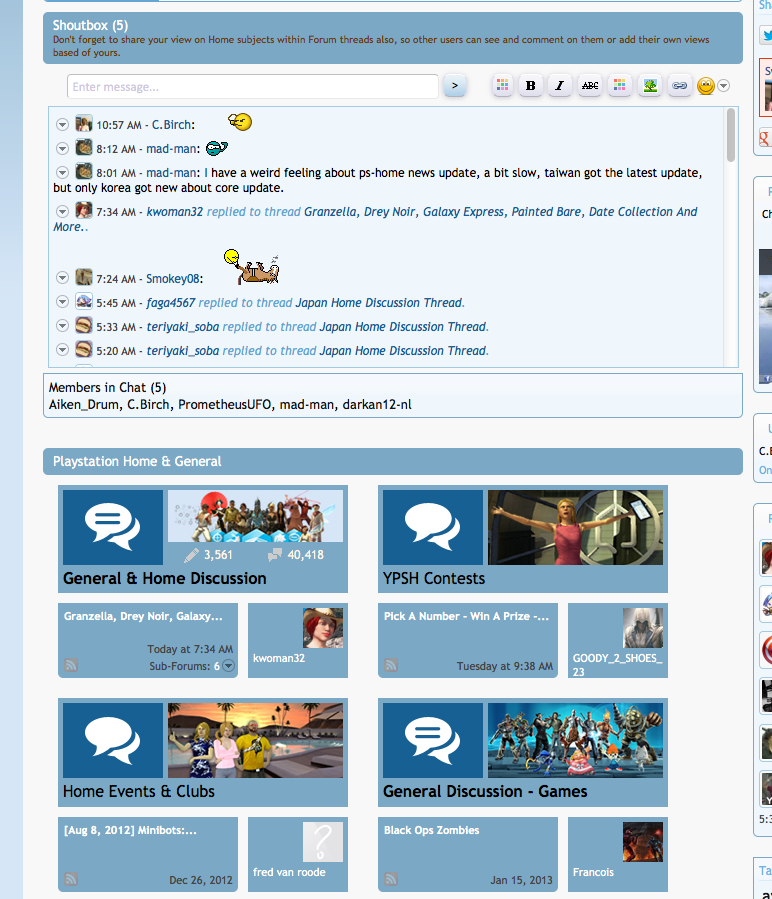Click teriyaki_soba's avatar in the 5:20 AM shout

coord(84,349)
